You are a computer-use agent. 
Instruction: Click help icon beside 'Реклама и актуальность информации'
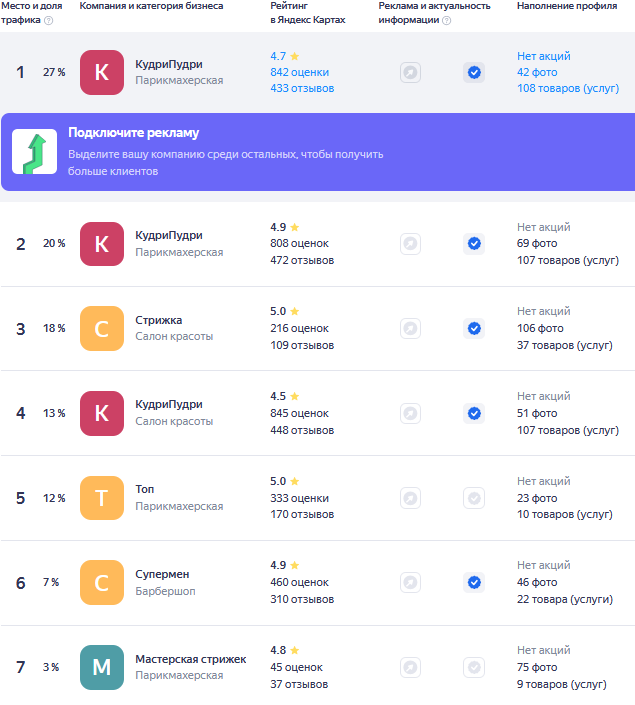(x=446, y=20)
